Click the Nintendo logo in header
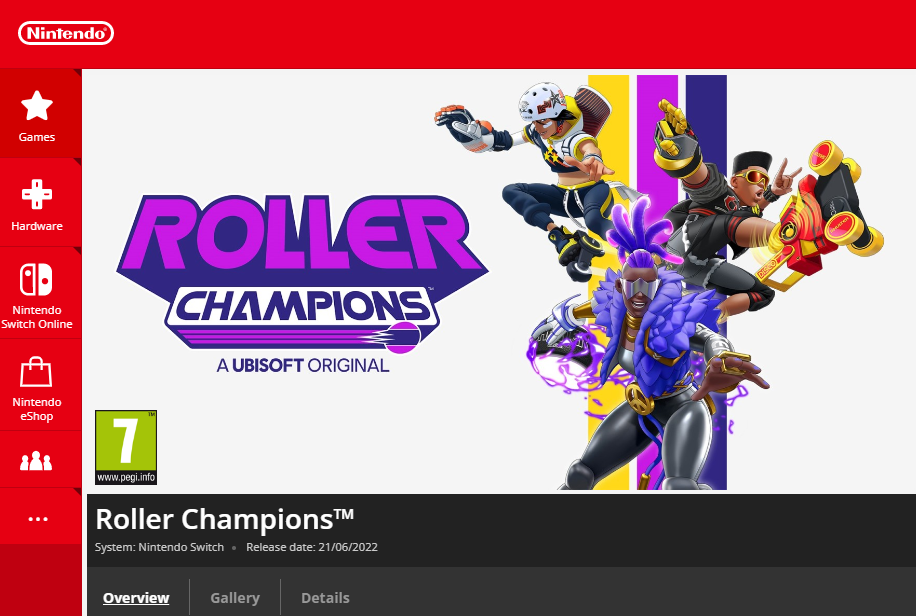Viewport: 916px width, 616px height. [x=66, y=33]
